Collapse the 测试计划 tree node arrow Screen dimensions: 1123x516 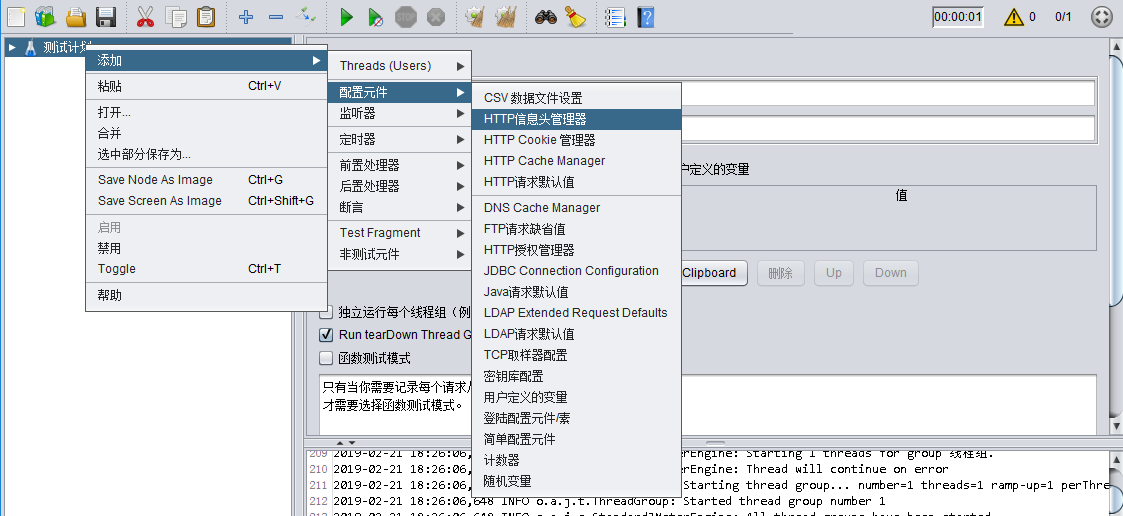pyautogui.click(x=12, y=47)
